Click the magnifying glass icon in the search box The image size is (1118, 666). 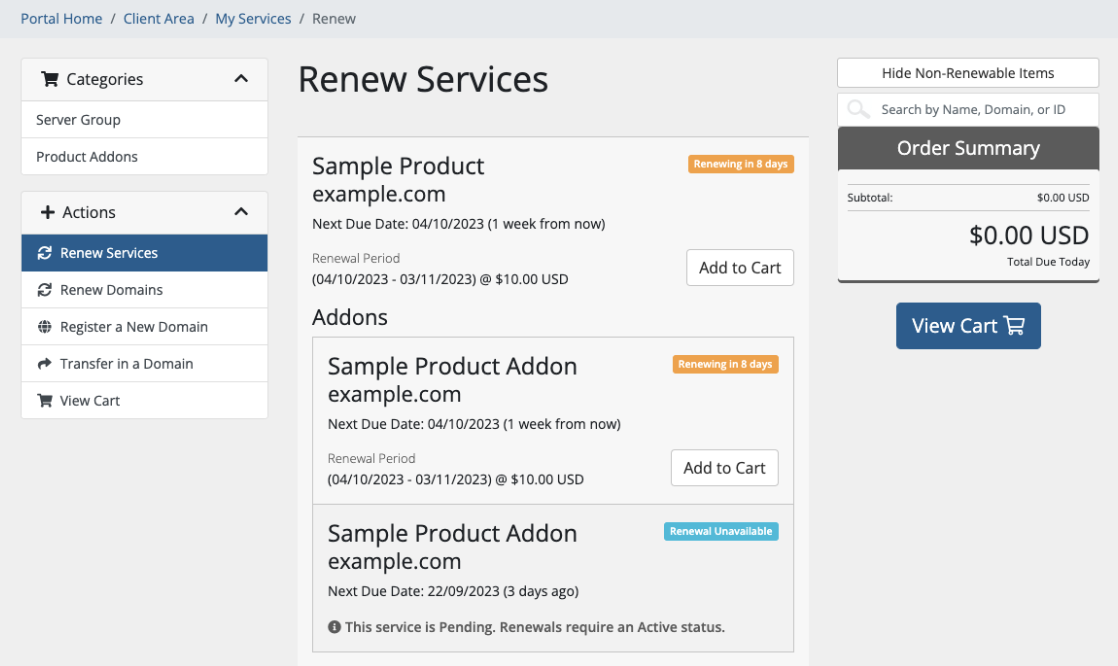click(x=858, y=109)
